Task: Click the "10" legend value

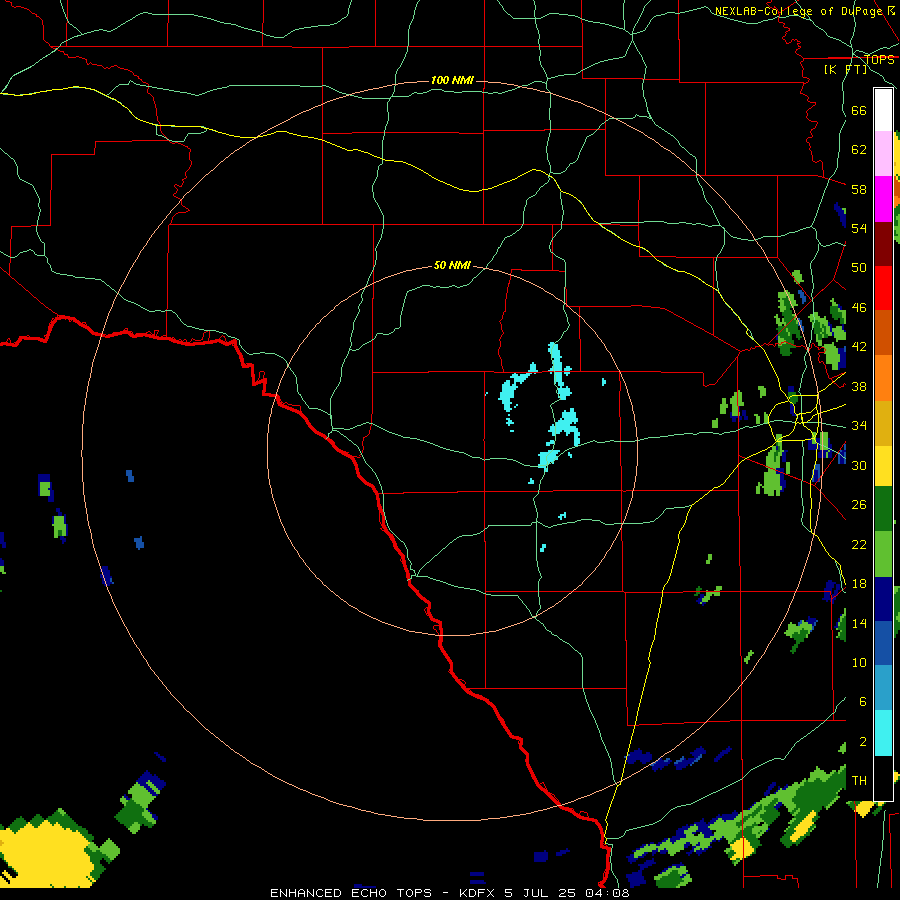Action: coord(859,663)
